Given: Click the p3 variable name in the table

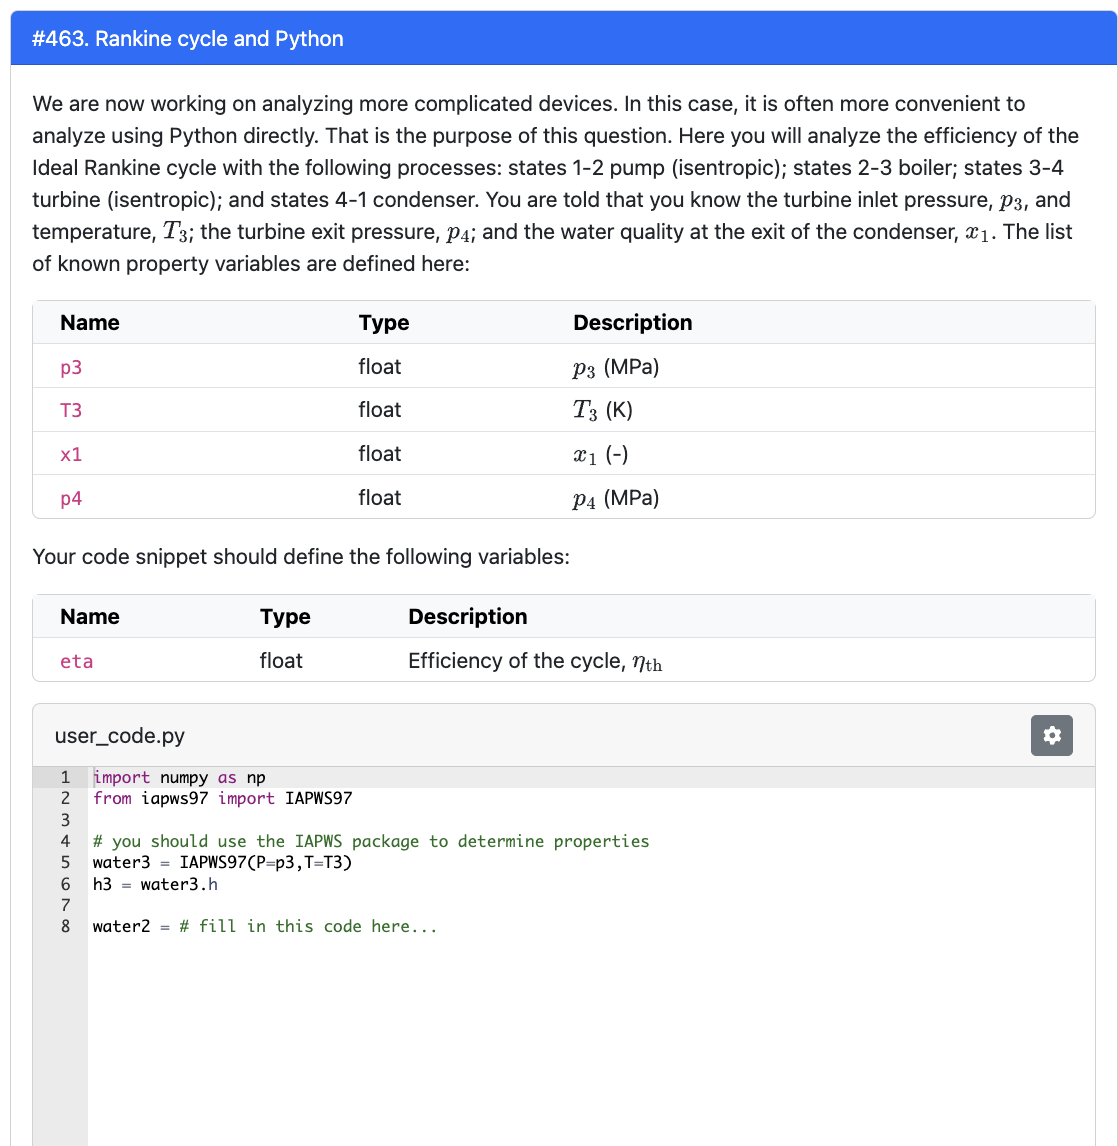Looking at the screenshot, I should coord(70,367).
